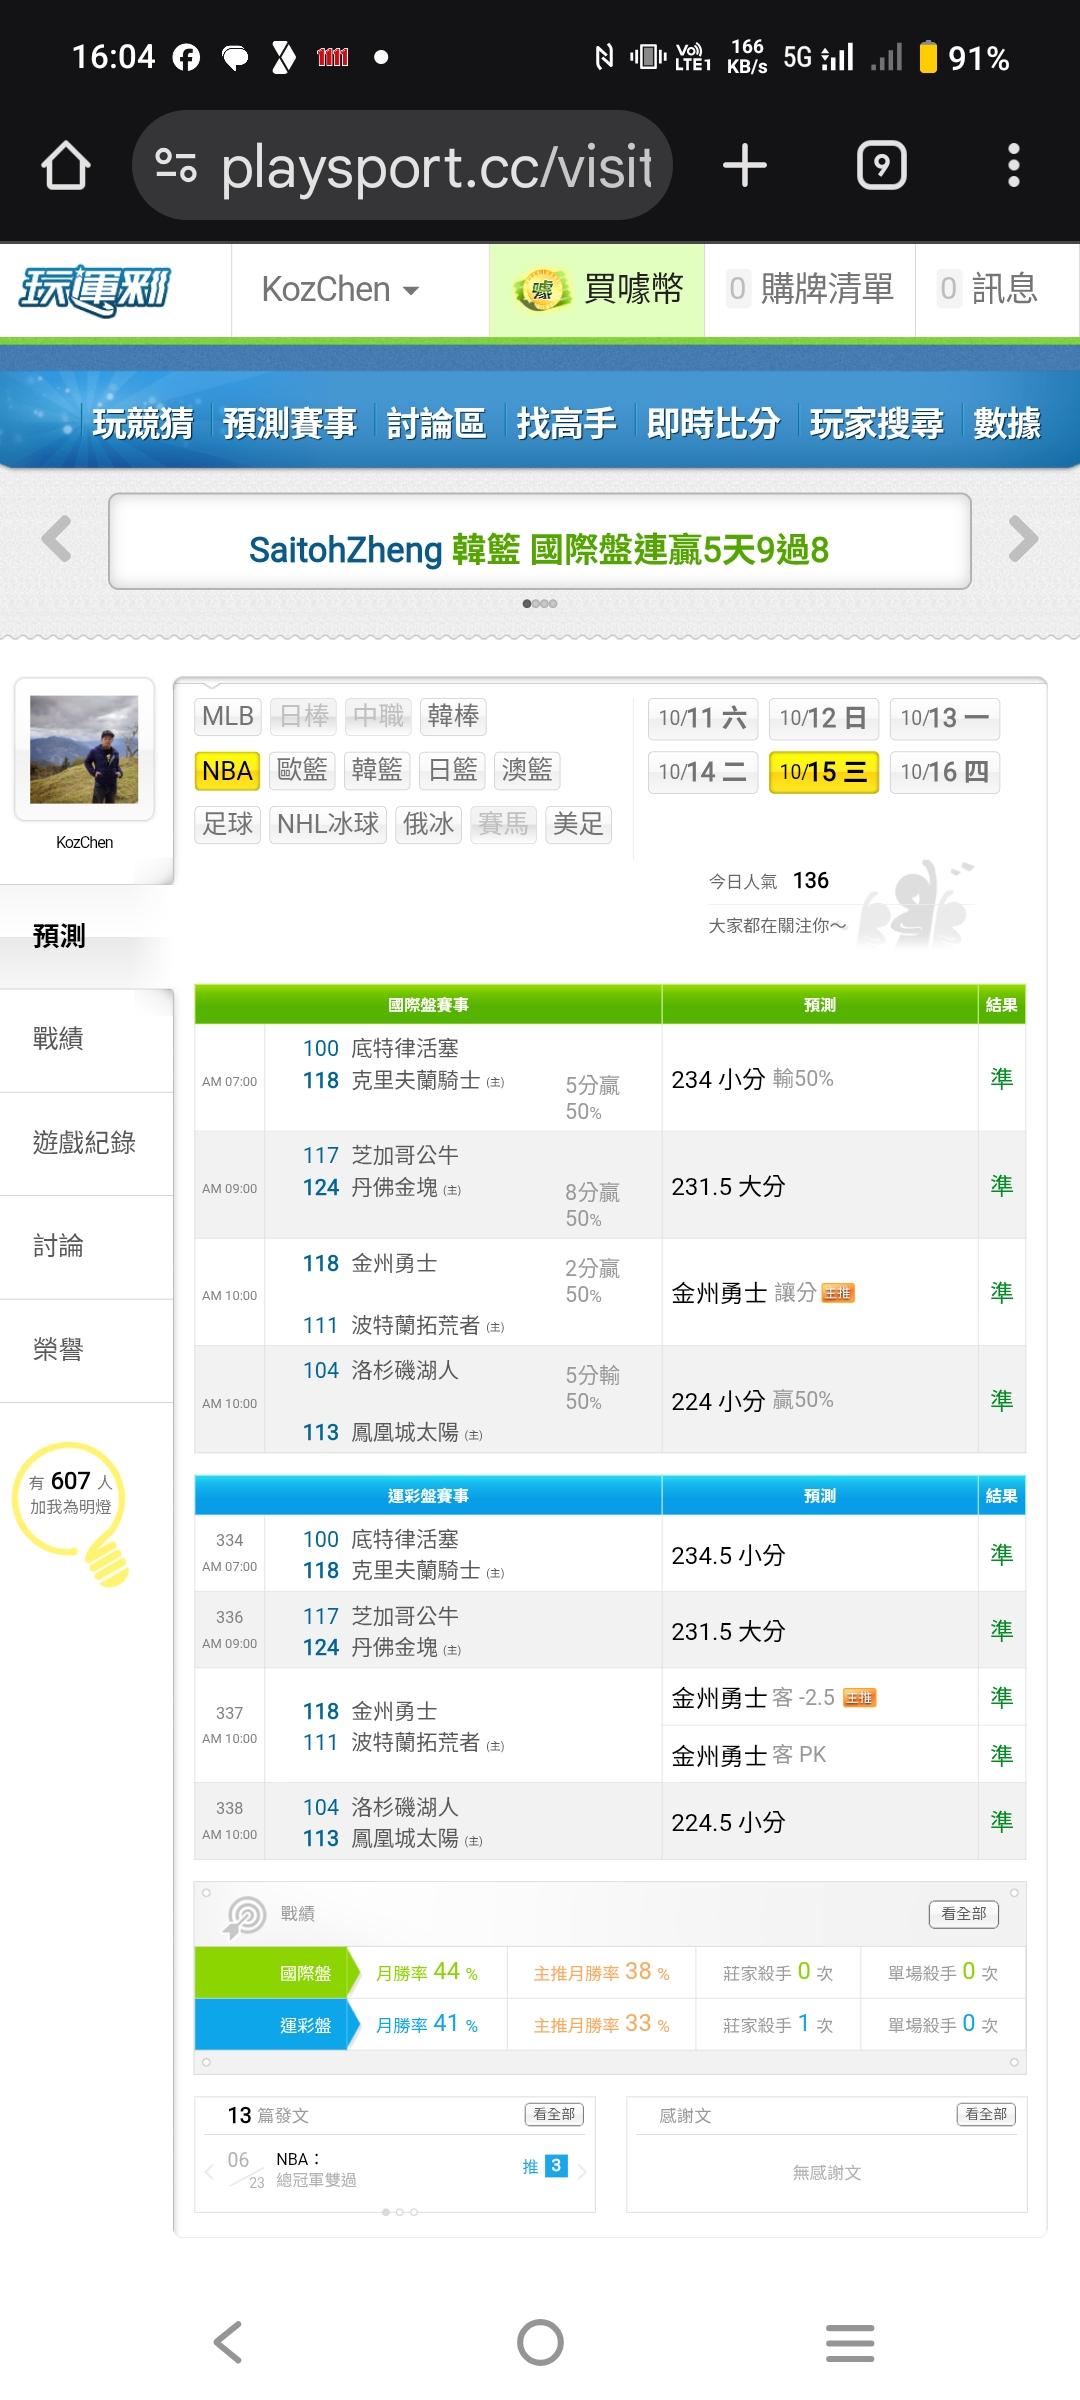Show the previous banner announcement
This screenshot has width=1080, height=2400.
(x=57, y=540)
